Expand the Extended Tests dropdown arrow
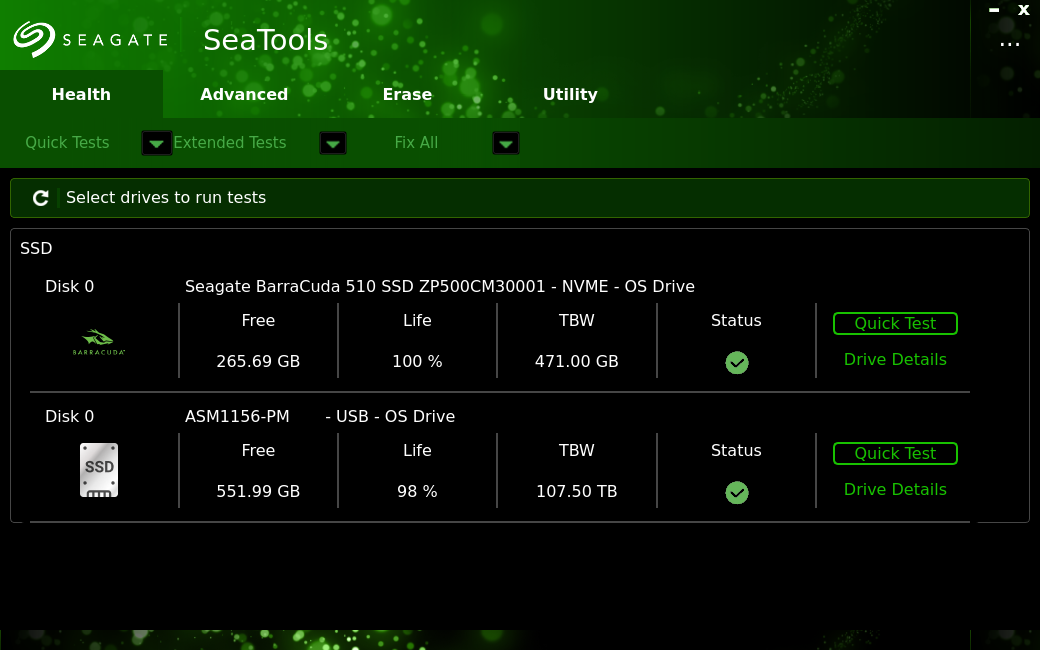 click(x=333, y=144)
